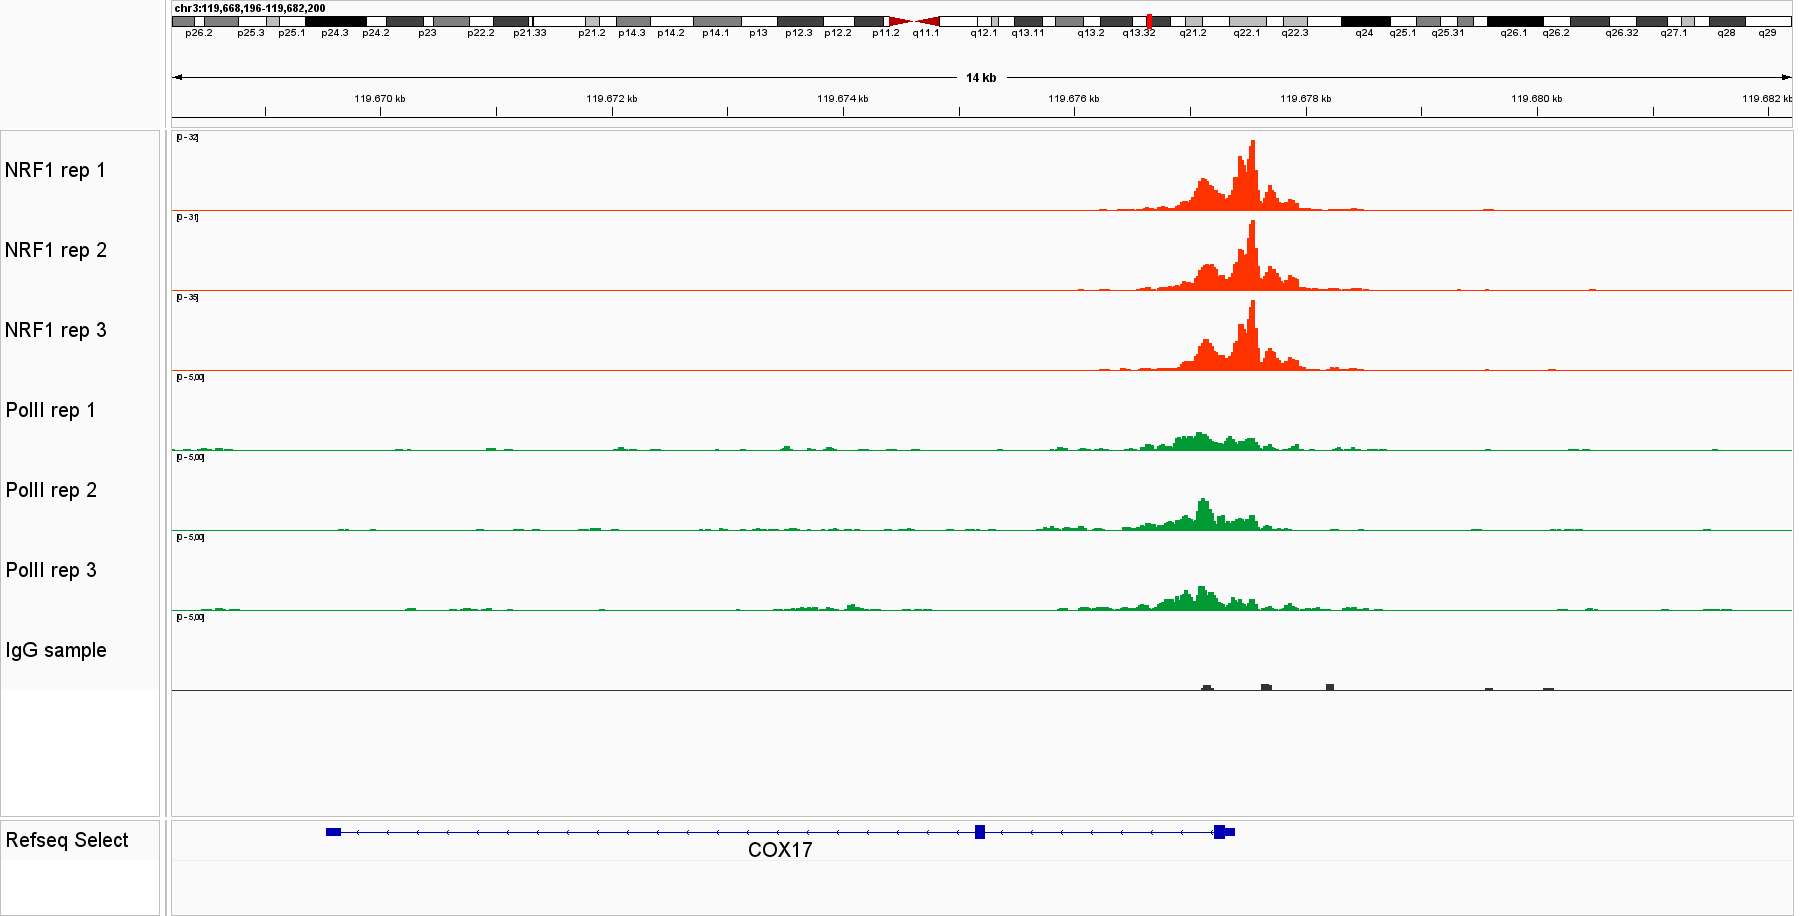Click the COX17 gene label
Screen dimensions: 1812x916
[780, 850]
